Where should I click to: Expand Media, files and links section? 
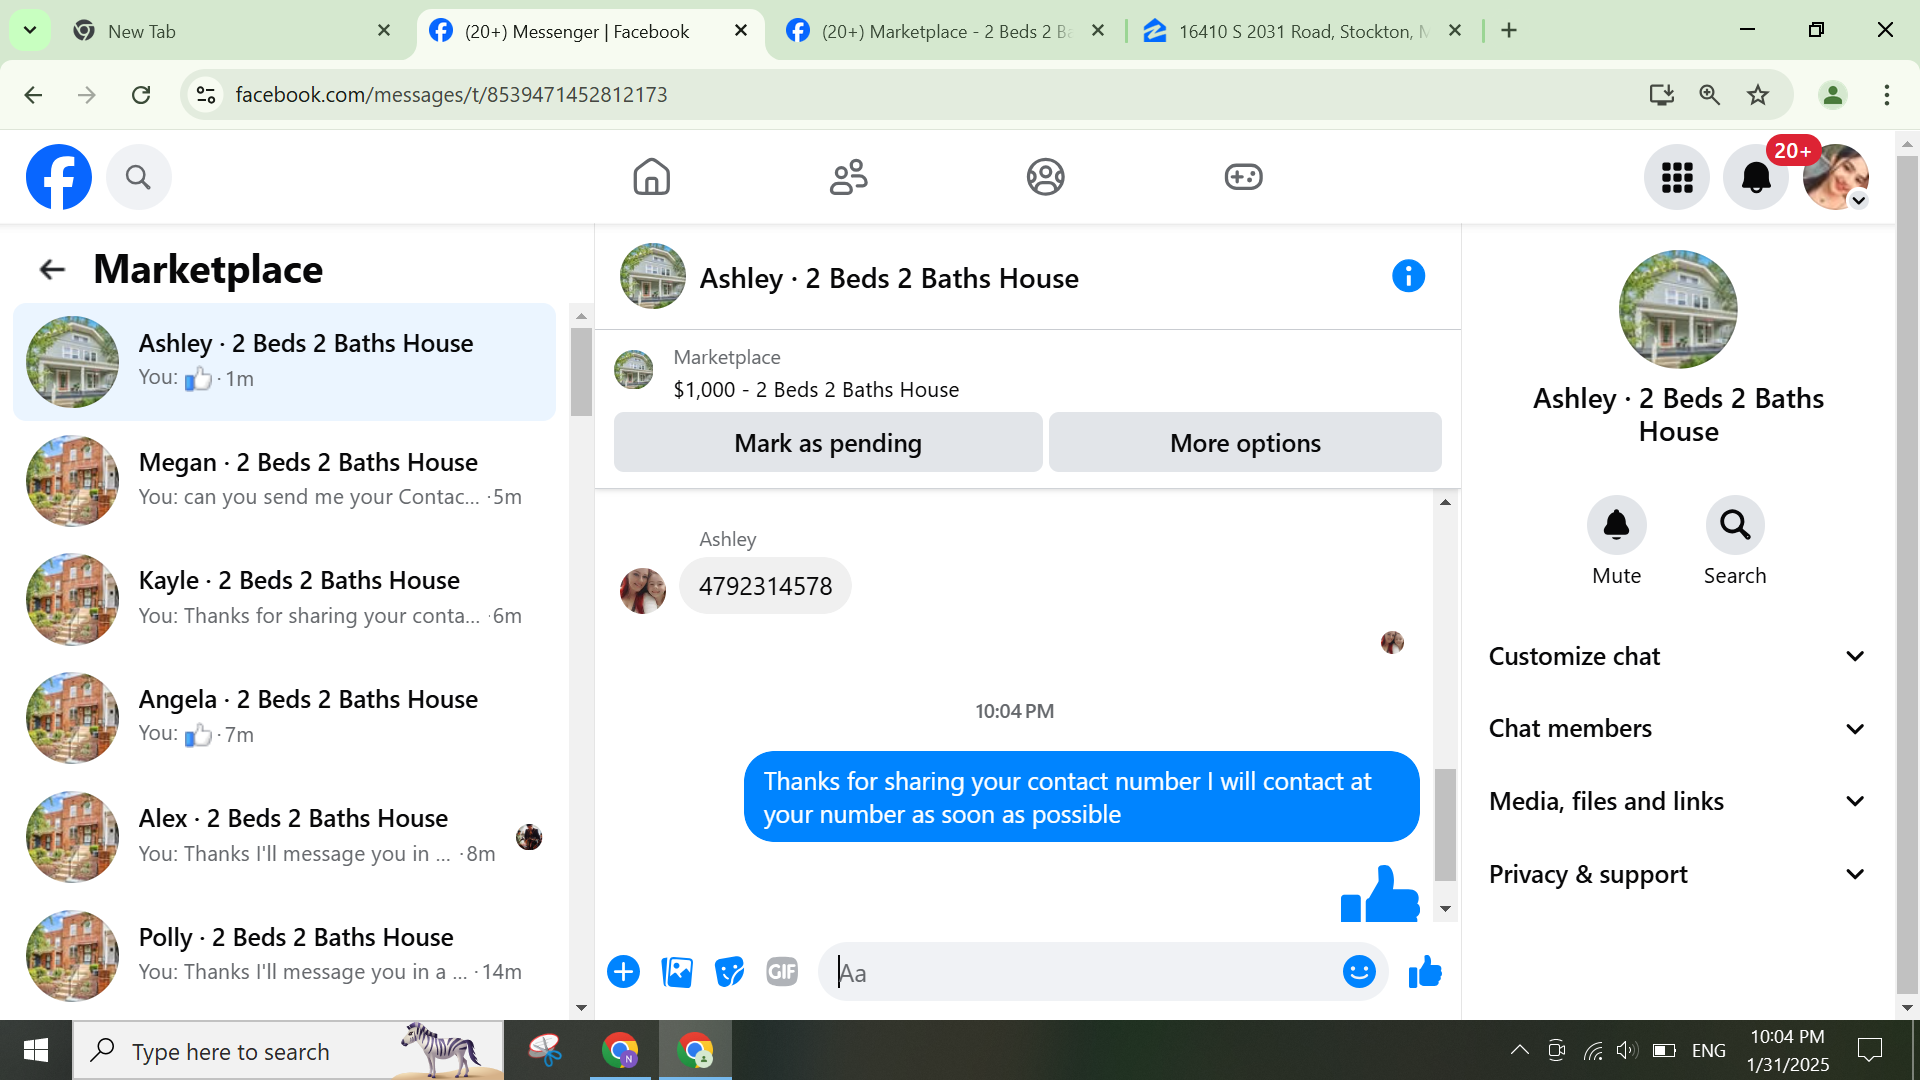coord(1677,802)
